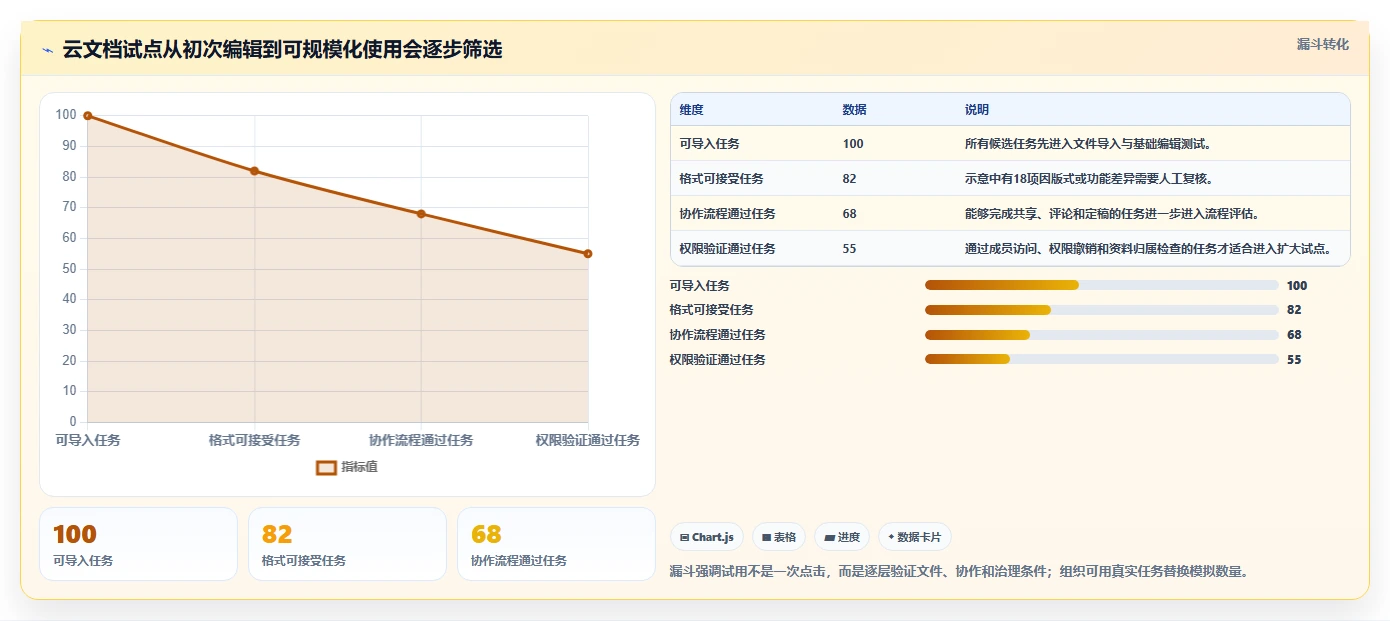Click the 进度 chip

click(x=842, y=537)
